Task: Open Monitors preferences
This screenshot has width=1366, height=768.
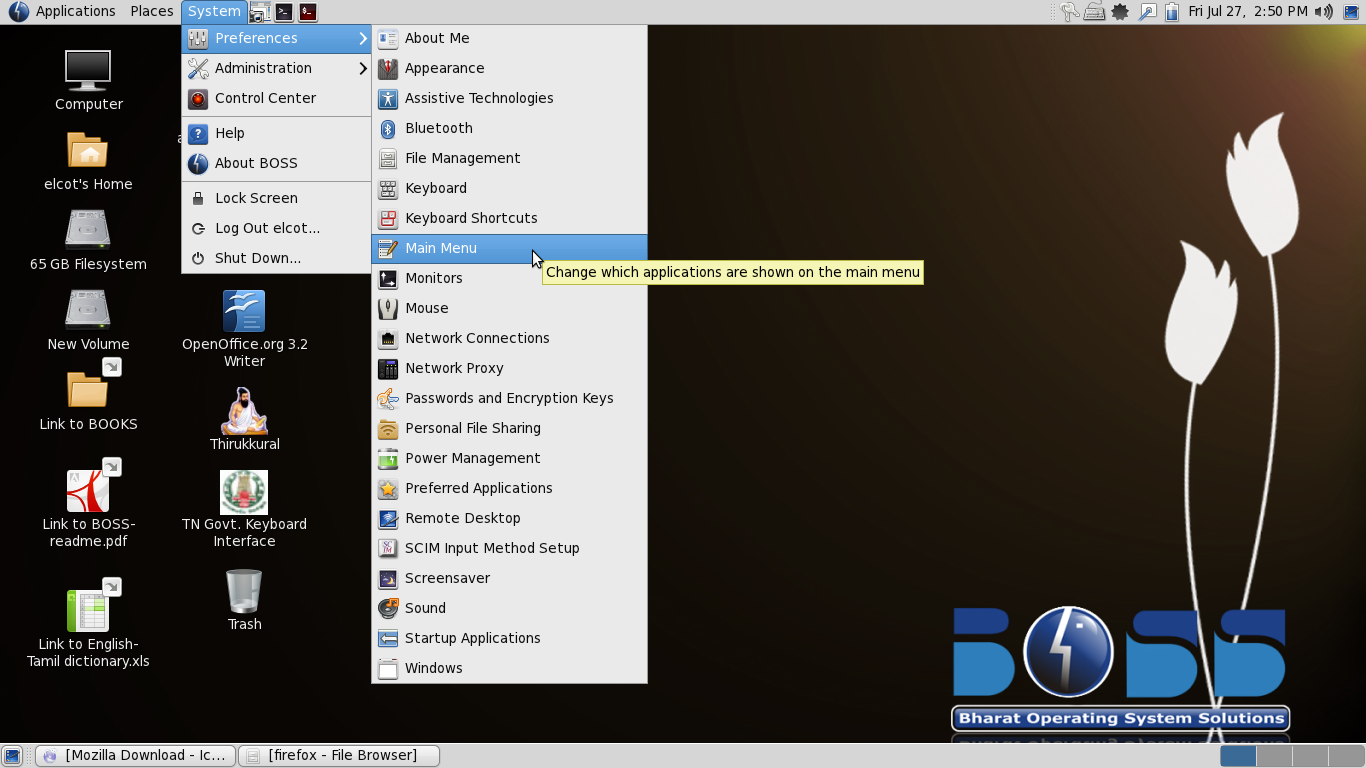Action: 509,278
